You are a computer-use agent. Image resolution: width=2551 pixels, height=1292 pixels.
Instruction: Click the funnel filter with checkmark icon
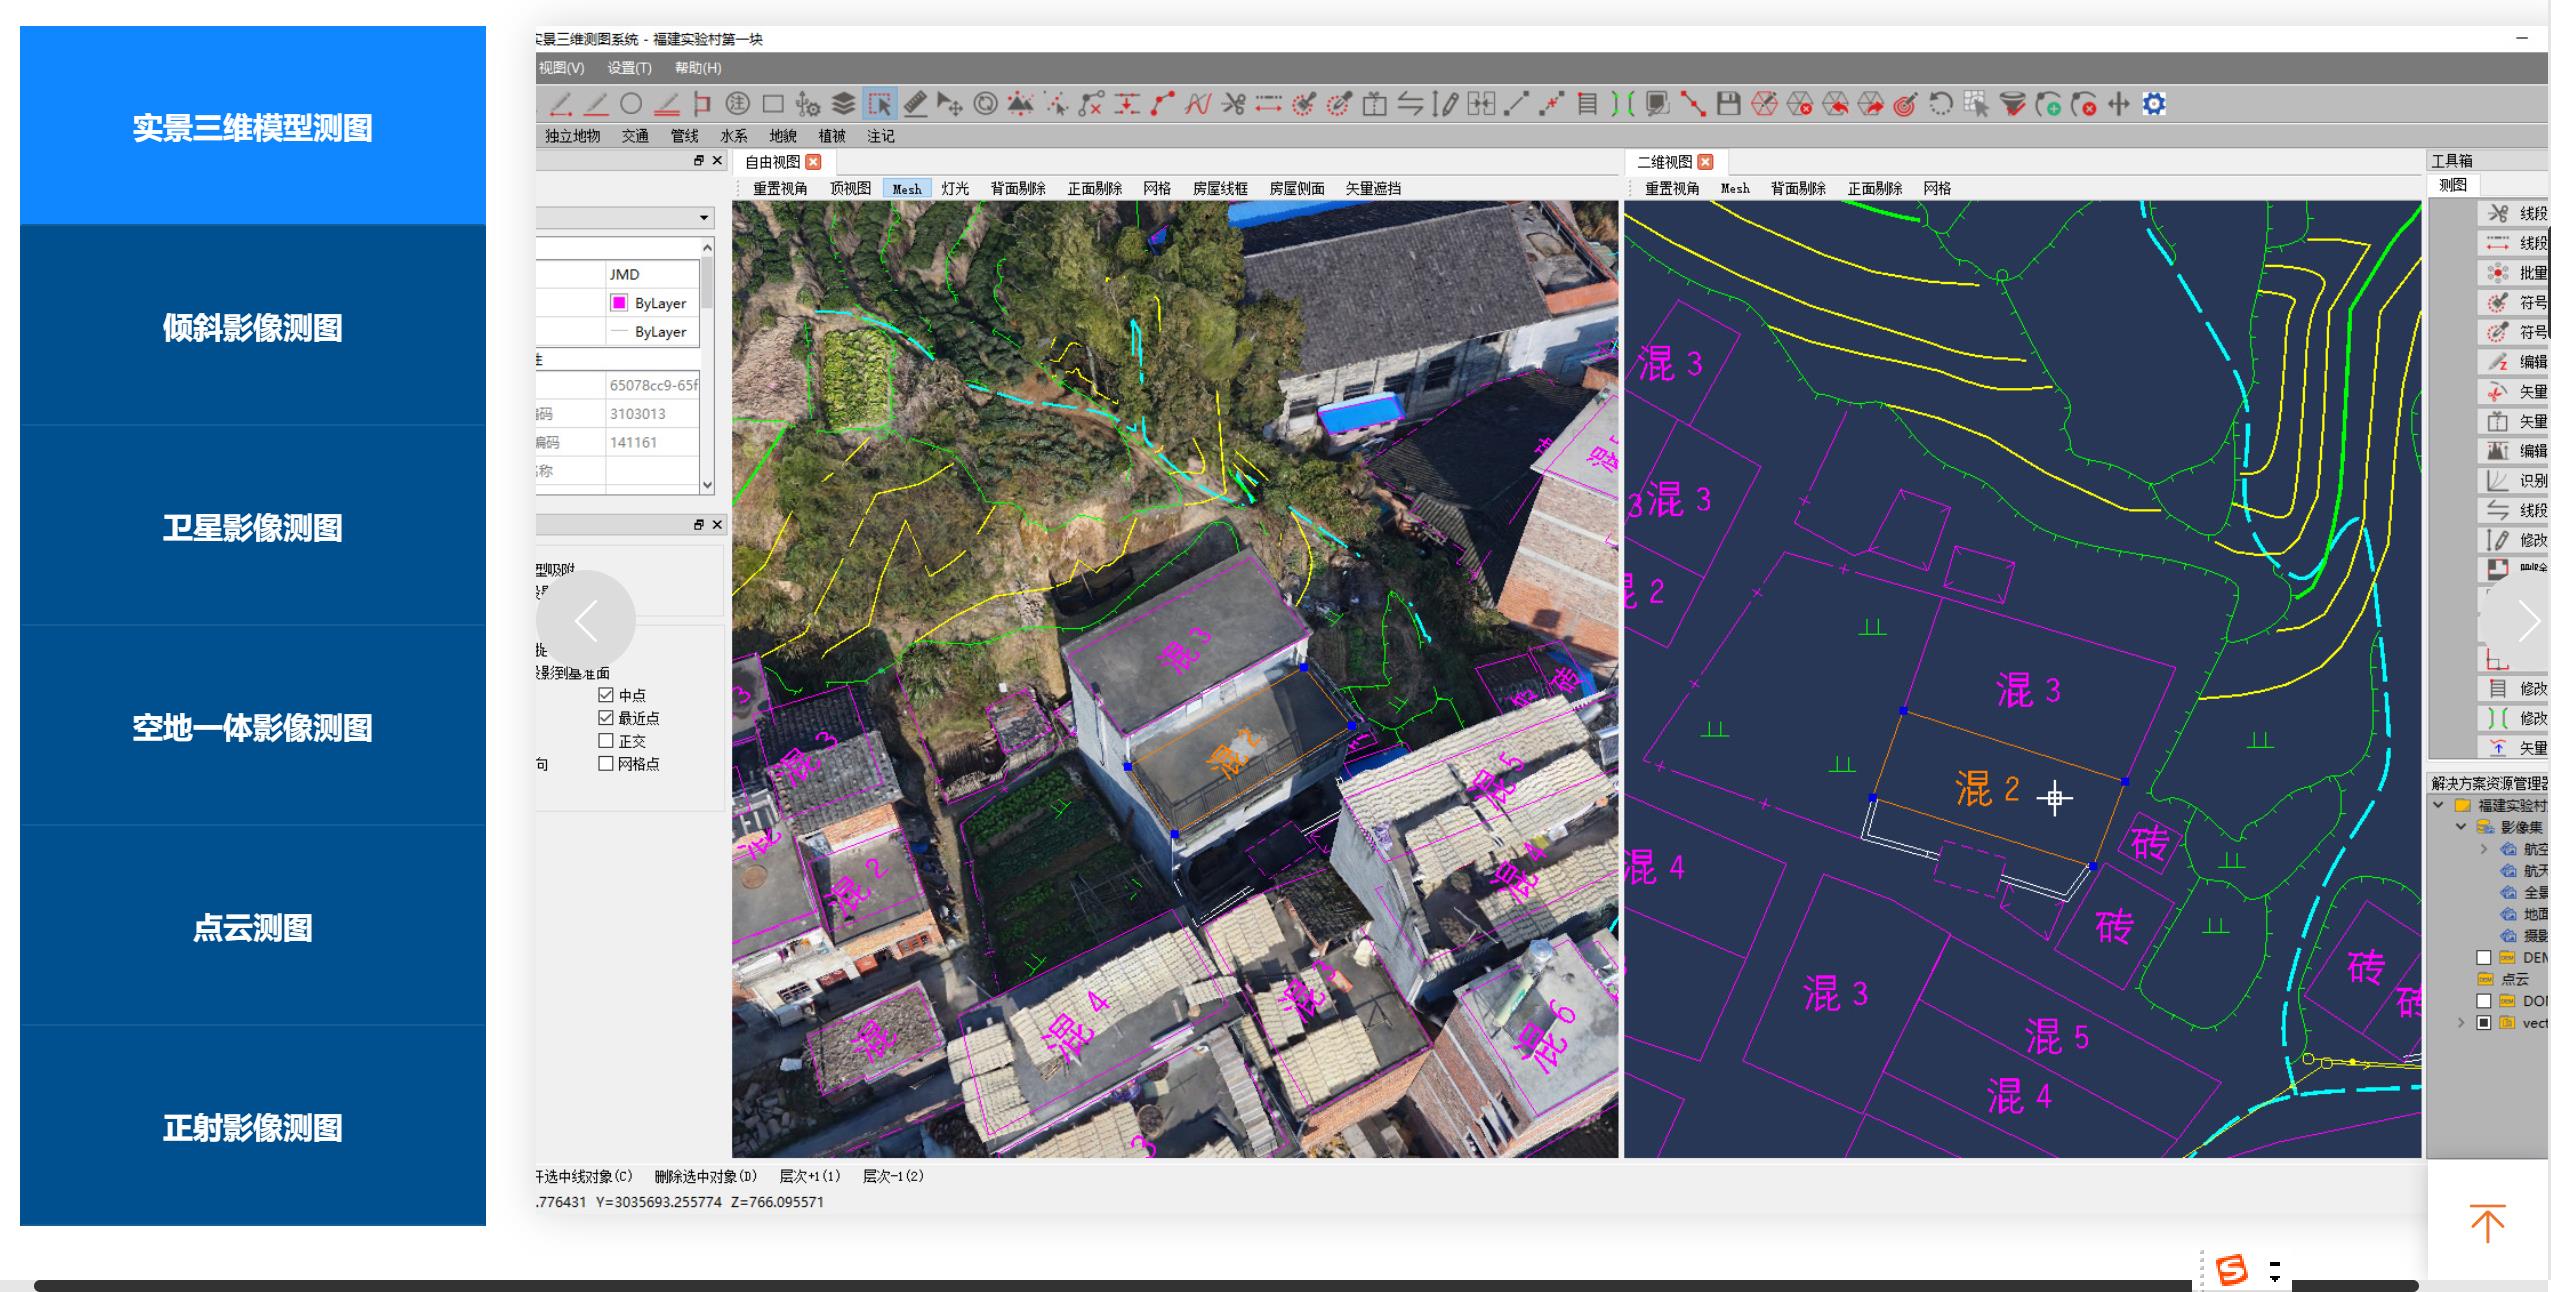pos(2012,104)
